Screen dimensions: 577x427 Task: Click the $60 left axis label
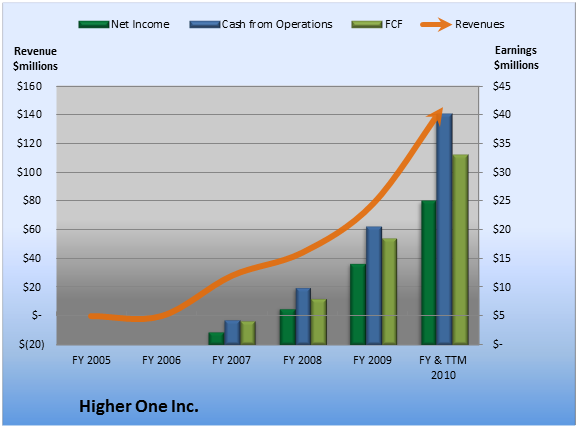coord(32,229)
